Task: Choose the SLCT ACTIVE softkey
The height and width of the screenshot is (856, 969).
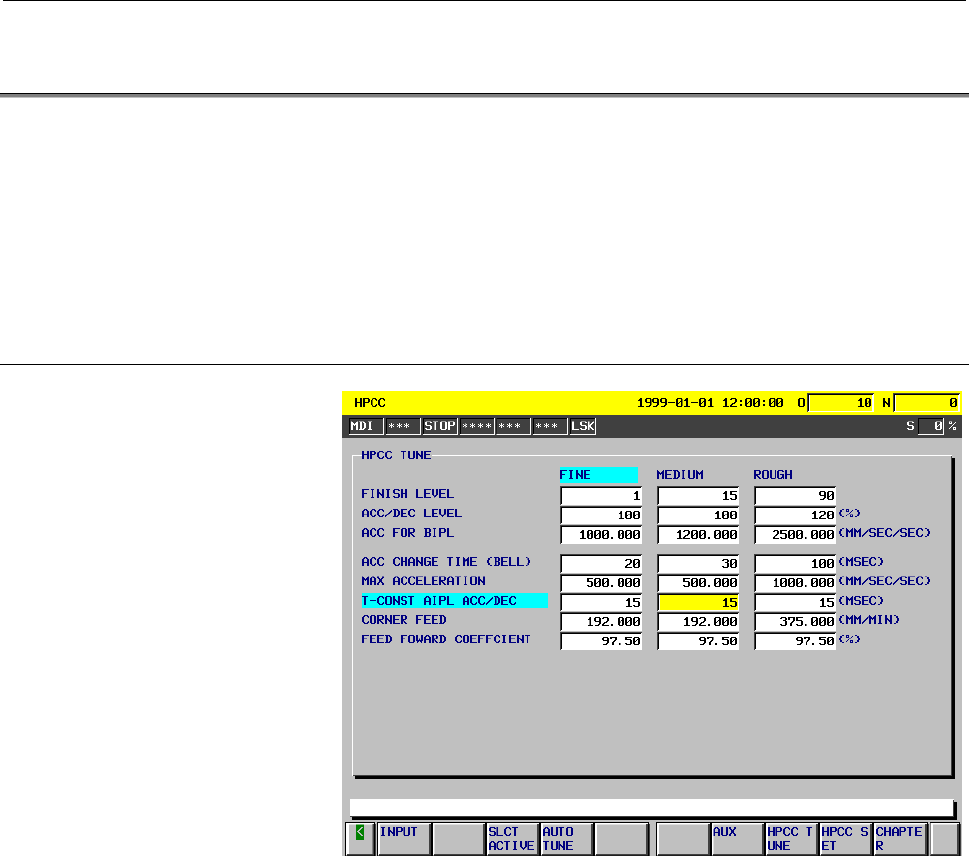Action: 512,839
